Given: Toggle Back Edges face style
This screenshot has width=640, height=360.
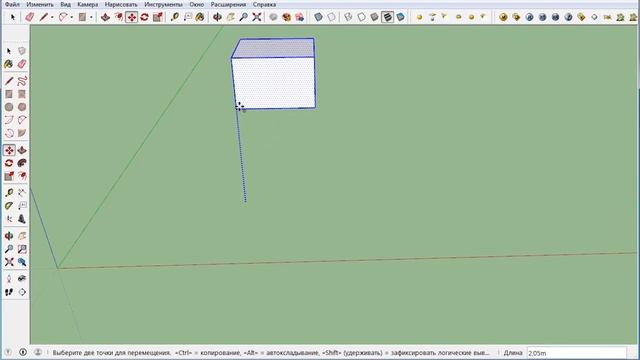Looking at the screenshot, I should pyautogui.click(x=331, y=17).
